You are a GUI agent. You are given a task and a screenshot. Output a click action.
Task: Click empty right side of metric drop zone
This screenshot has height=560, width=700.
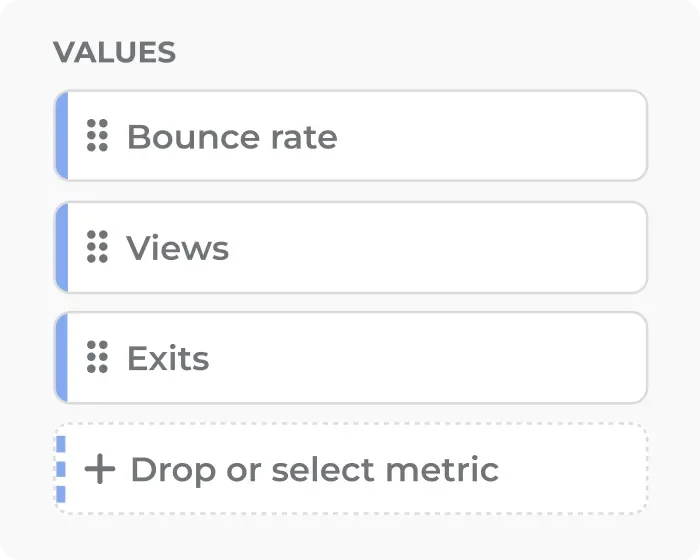click(580, 469)
